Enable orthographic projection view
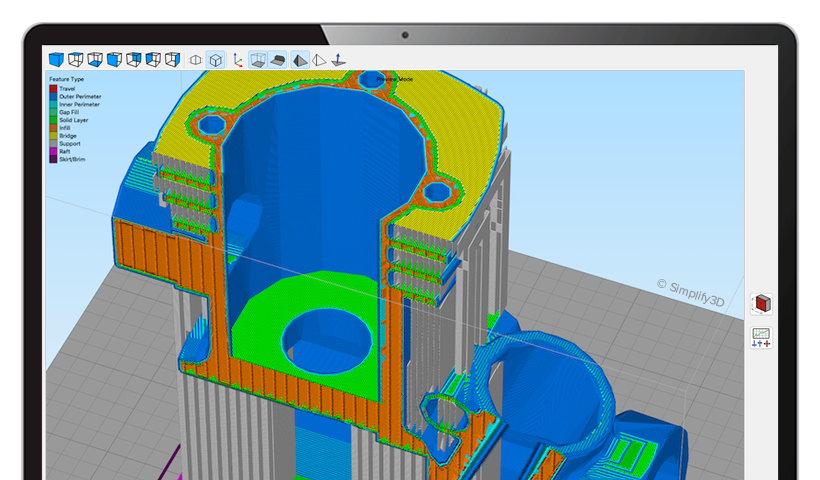The height and width of the screenshot is (480, 820). click(196, 59)
